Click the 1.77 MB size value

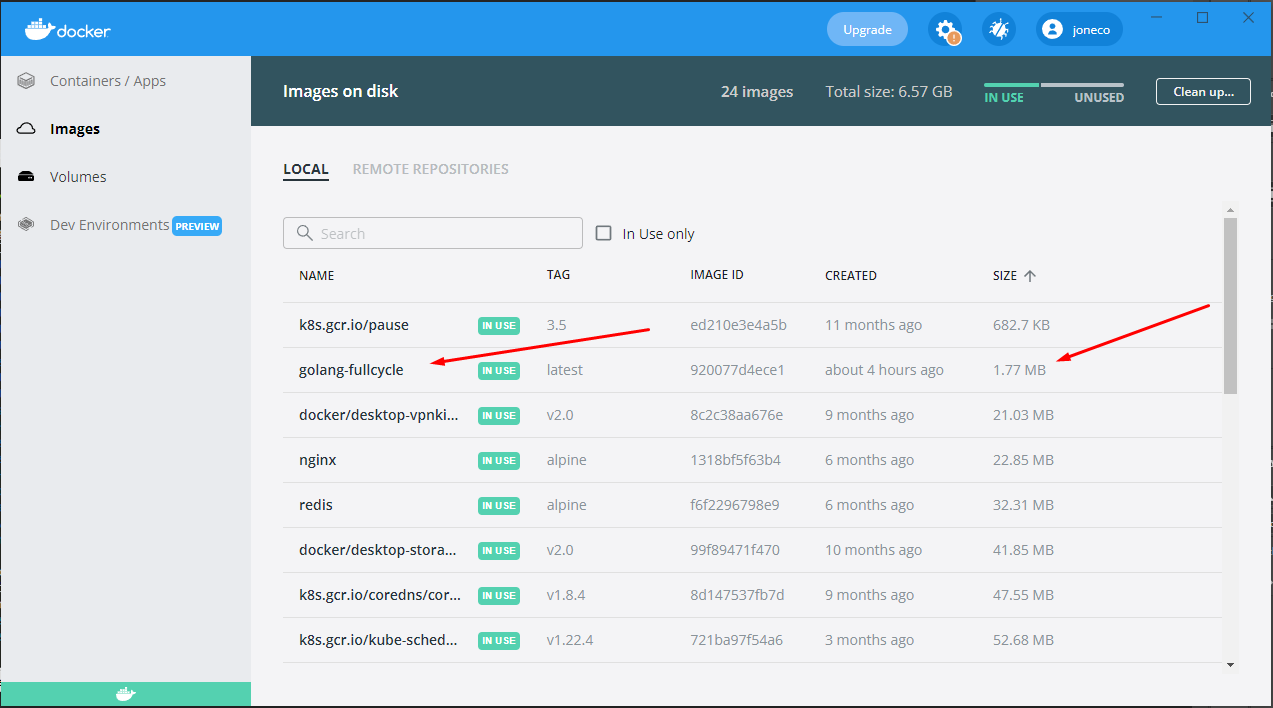pyautogui.click(x=1019, y=370)
